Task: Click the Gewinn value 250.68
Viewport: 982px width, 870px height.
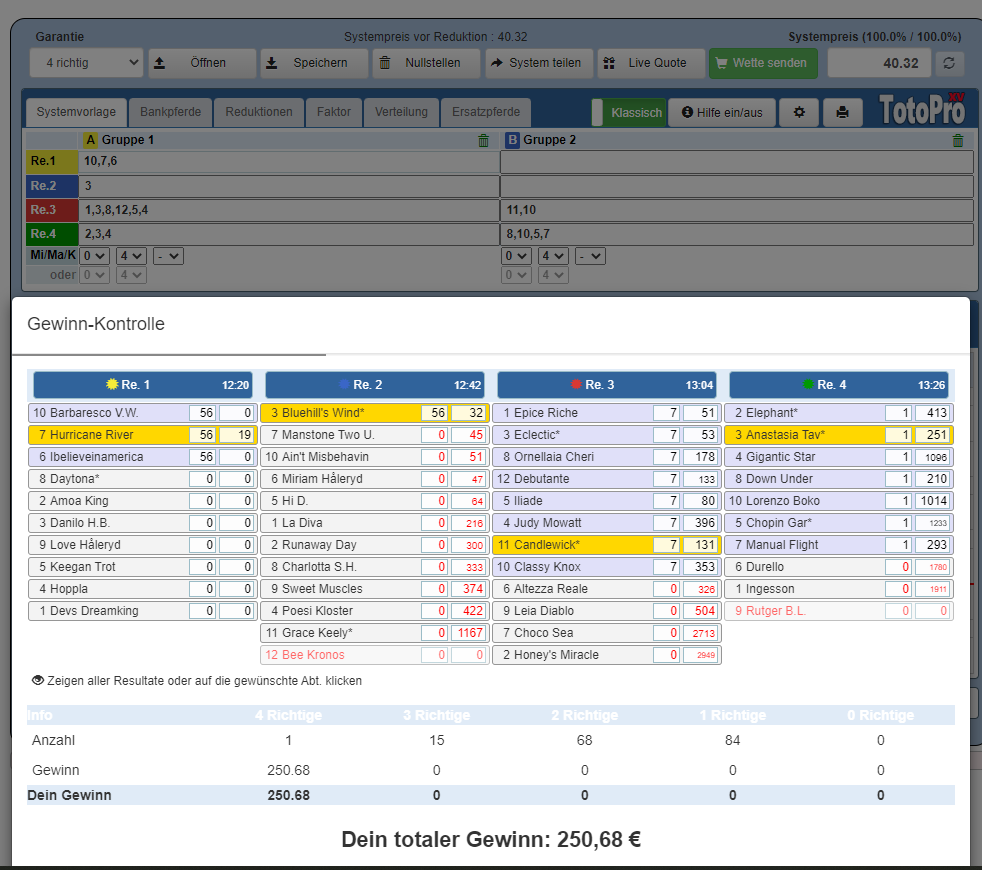Action: tap(288, 770)
